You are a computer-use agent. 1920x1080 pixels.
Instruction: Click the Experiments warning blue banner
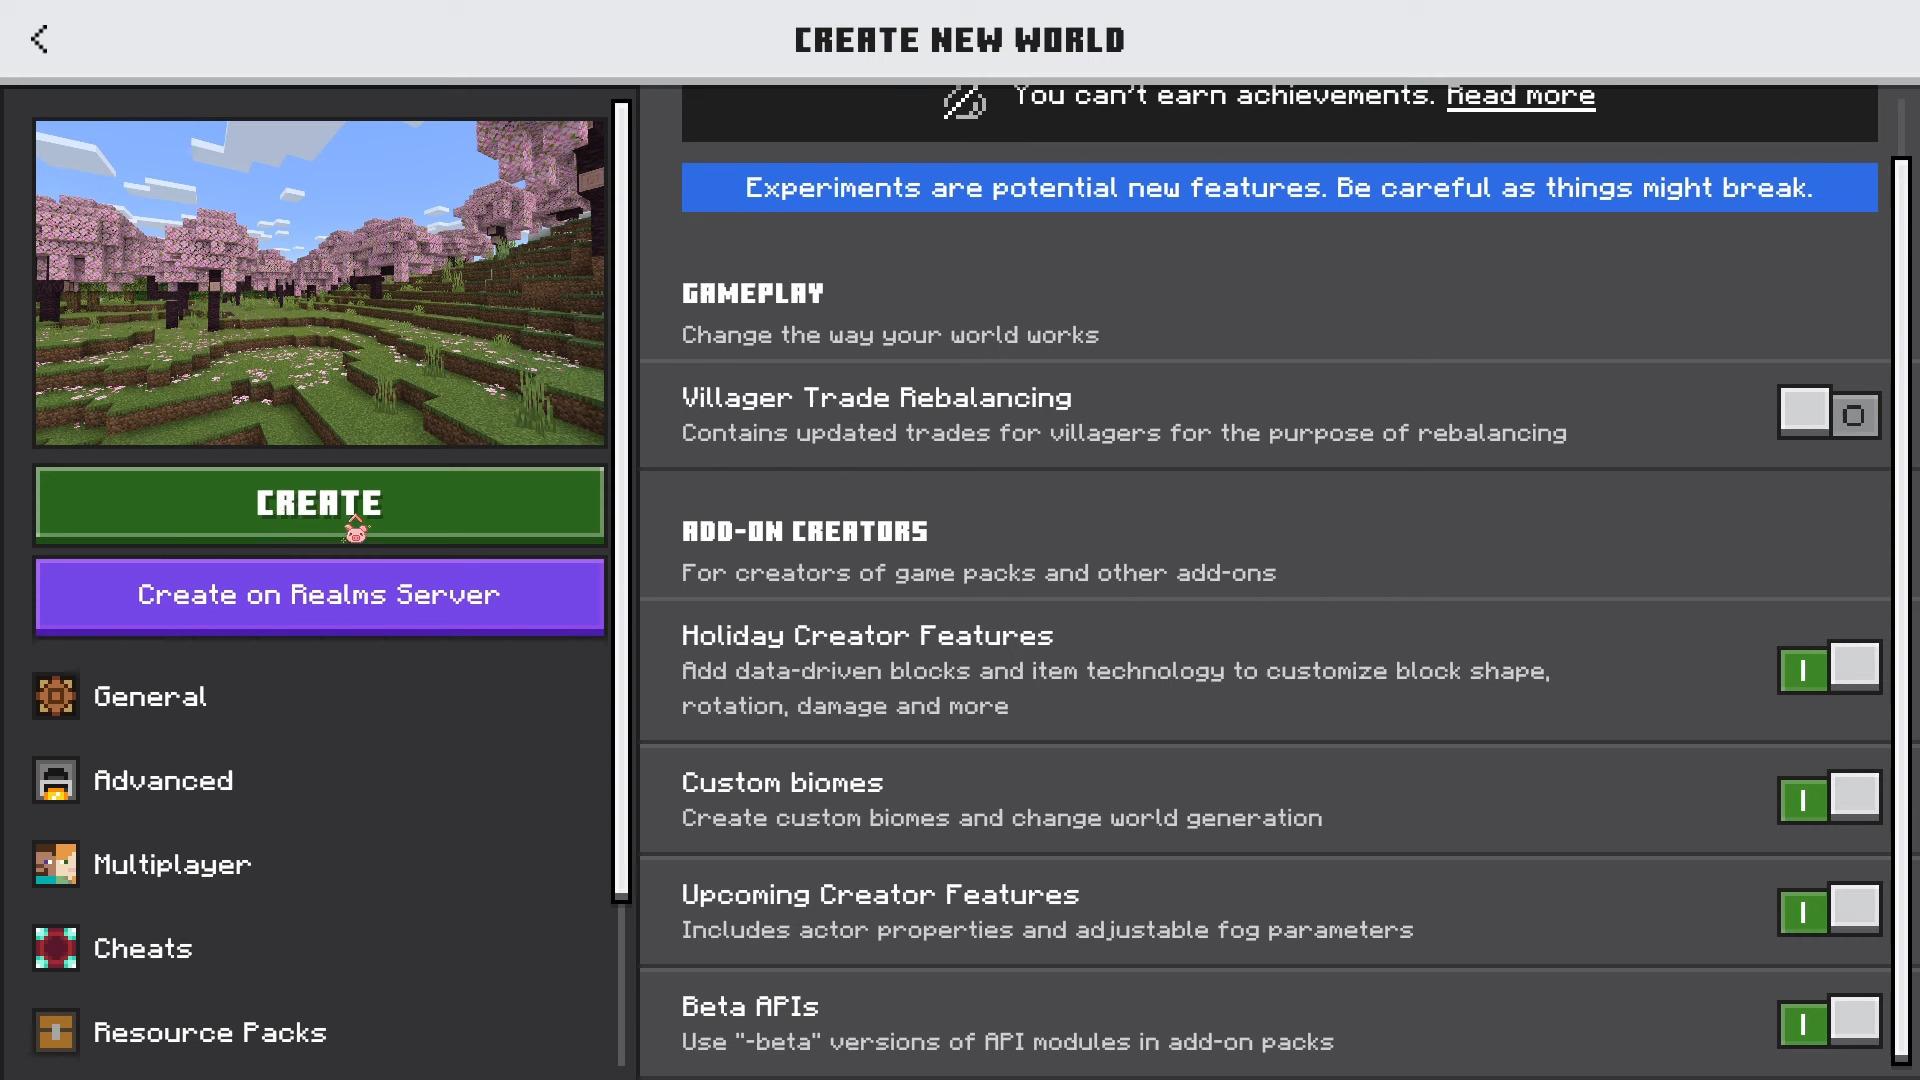[1280, 188]
